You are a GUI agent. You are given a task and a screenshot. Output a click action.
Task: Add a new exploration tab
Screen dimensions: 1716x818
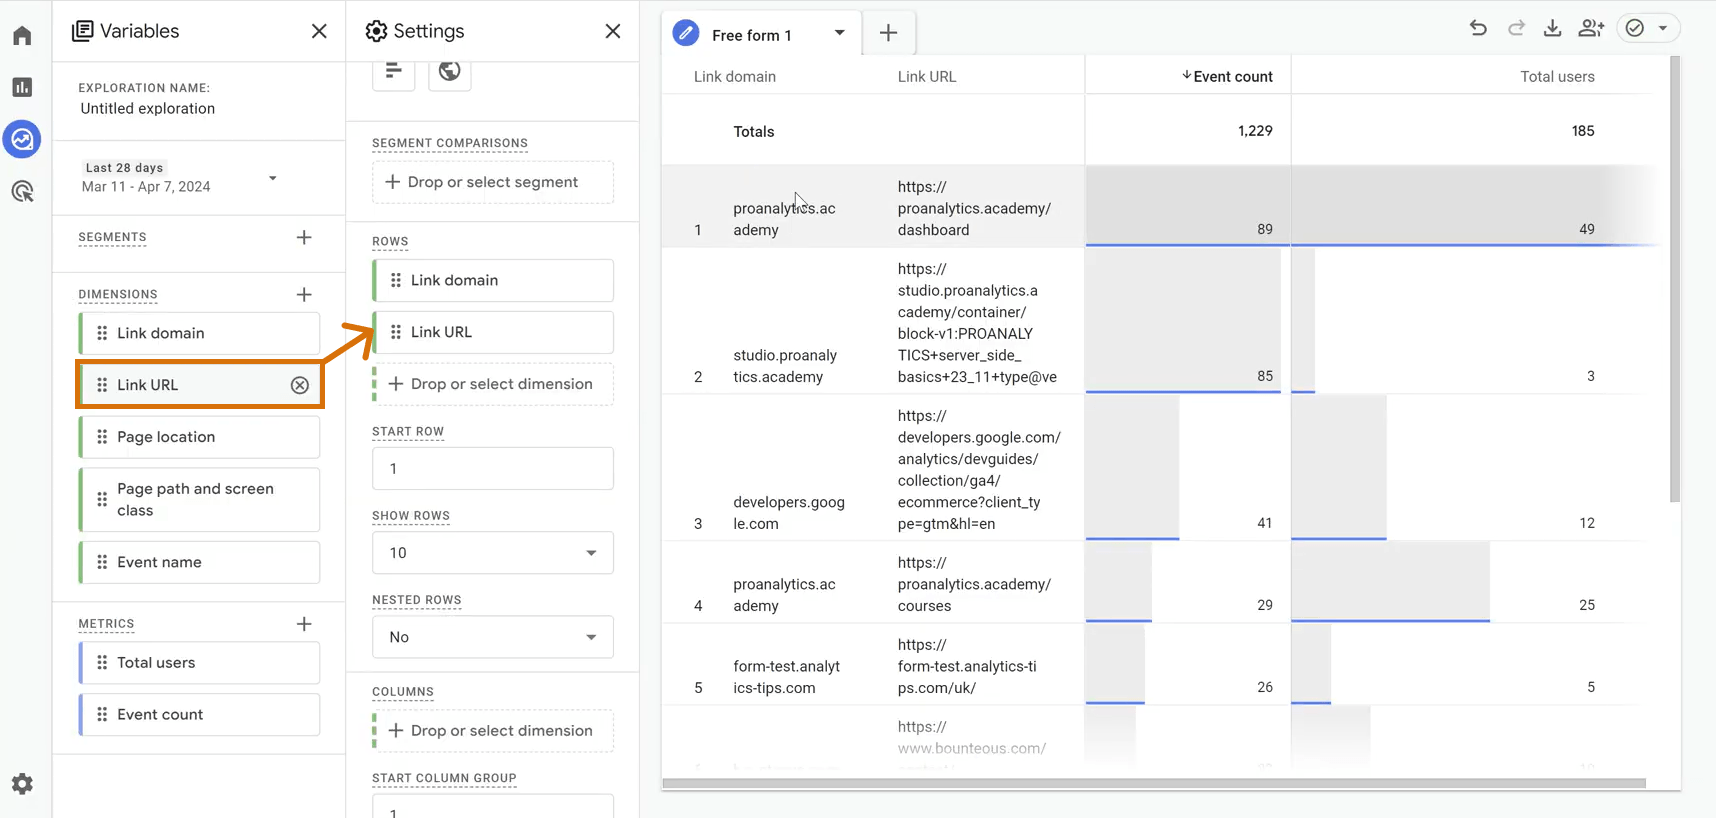(x=888, y=33)
